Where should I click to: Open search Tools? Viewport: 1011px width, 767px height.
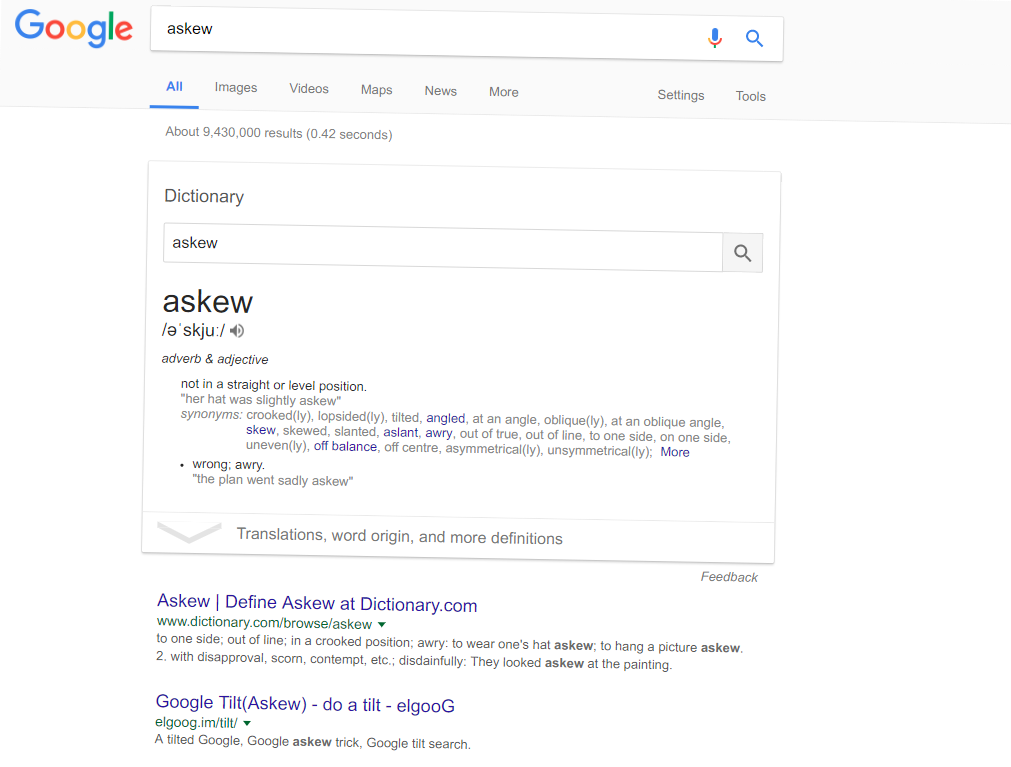(751, 96)
